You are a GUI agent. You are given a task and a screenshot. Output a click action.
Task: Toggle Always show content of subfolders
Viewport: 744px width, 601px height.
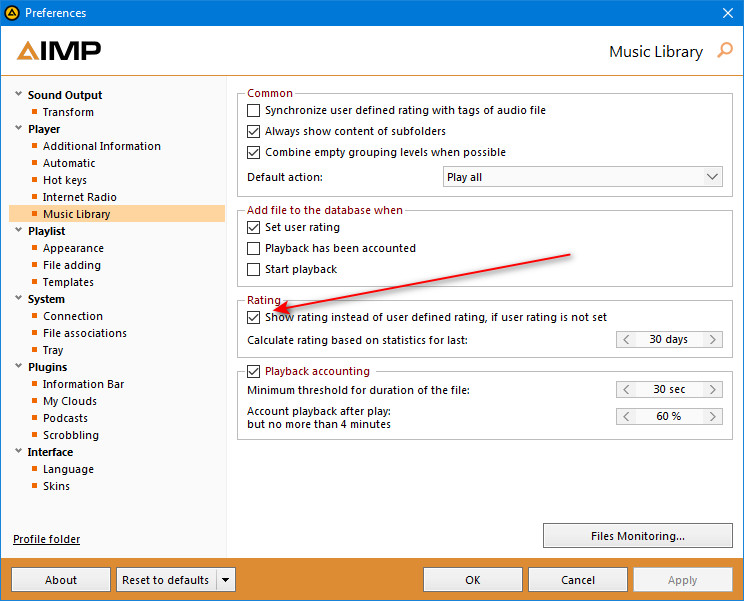coord(253,131)
